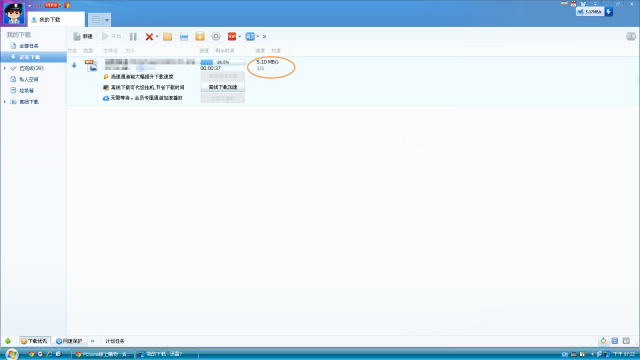Click the 我的下载 taskbar window button
640x360 pixels.
167,354
